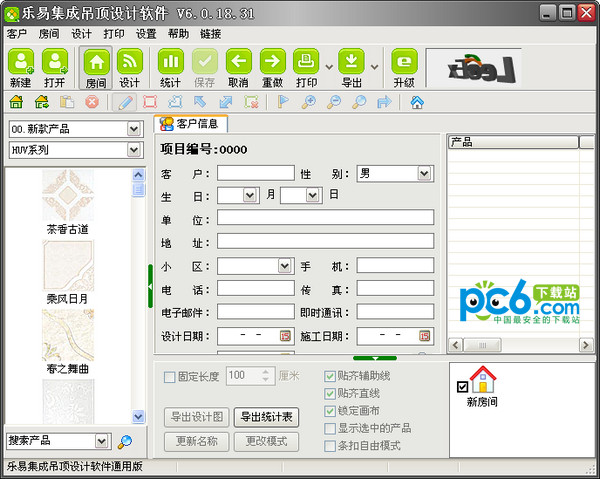Toggle the 贴齐辅助线 checkbox
The height and width of the screenshot is (479, 600).
coord(331,376)
